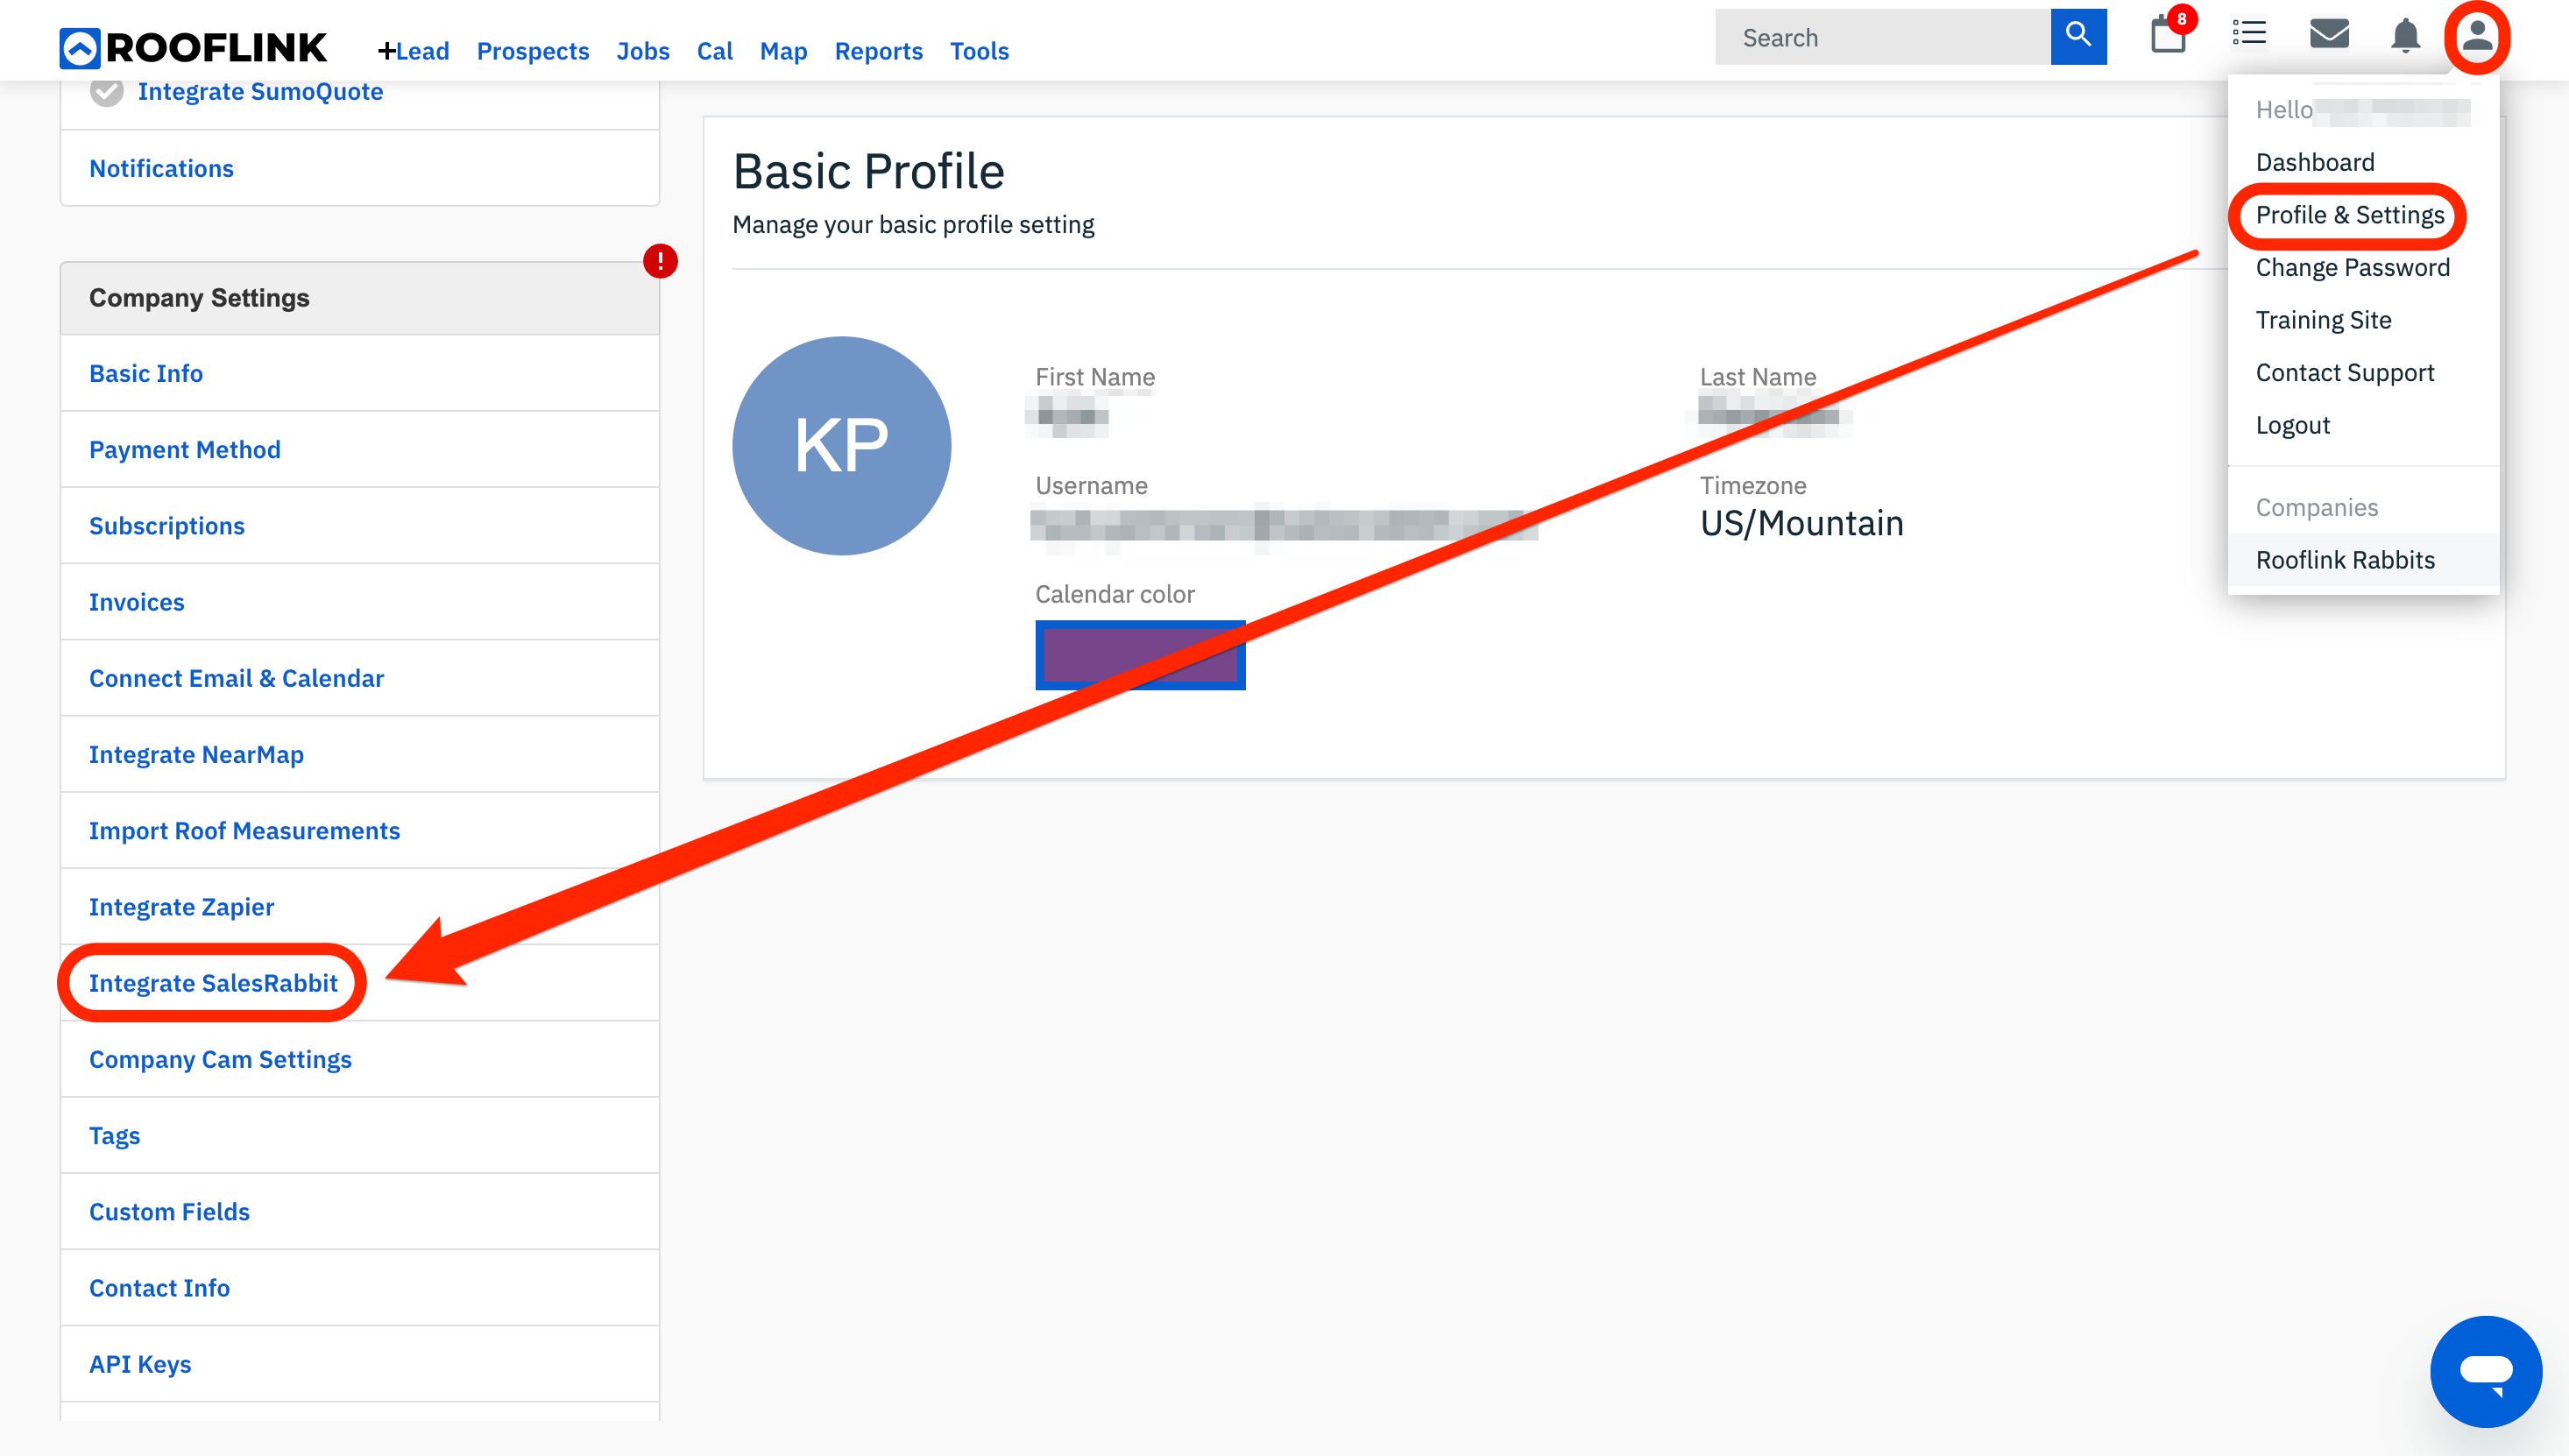Click the Basic Profile heading
This screenshot has width=2569, height=1456.
[868, 171]
